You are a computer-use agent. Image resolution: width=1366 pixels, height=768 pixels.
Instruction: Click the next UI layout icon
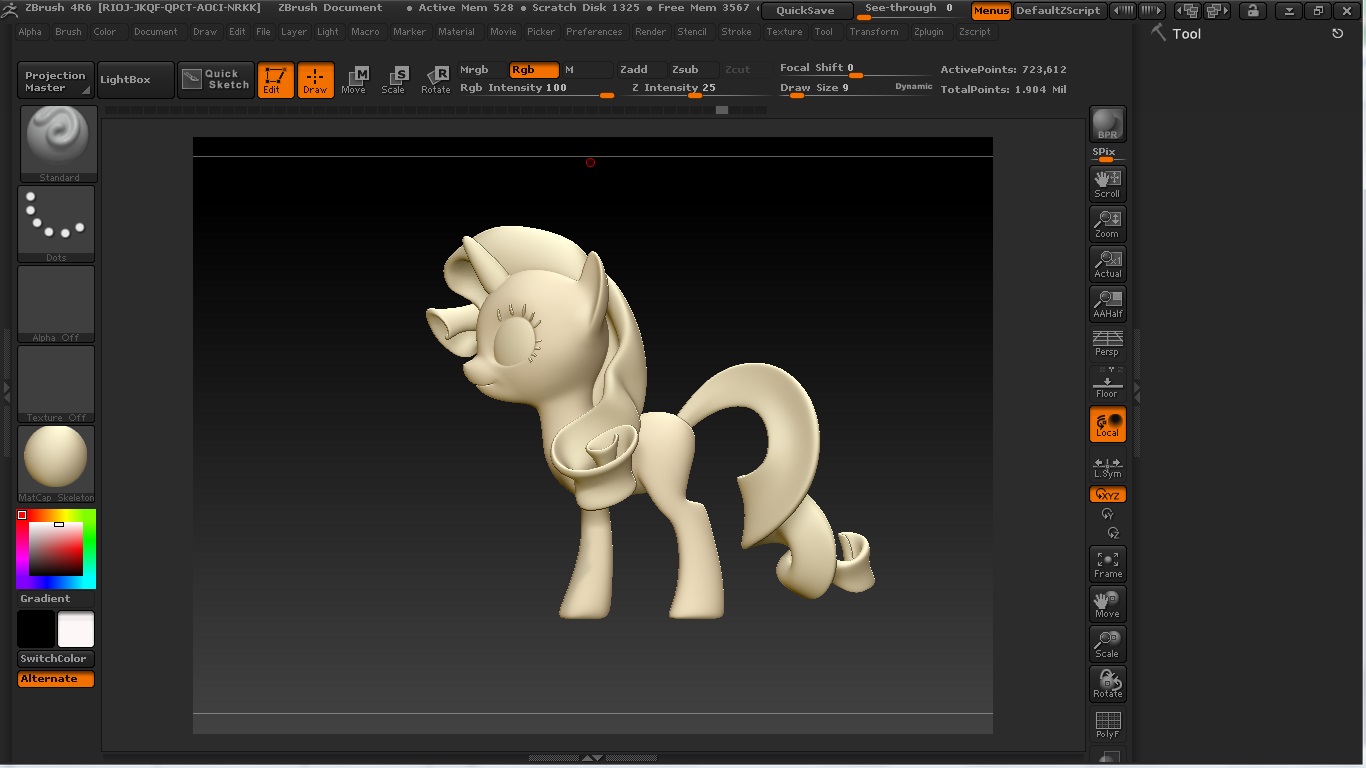pos(1217,11)
